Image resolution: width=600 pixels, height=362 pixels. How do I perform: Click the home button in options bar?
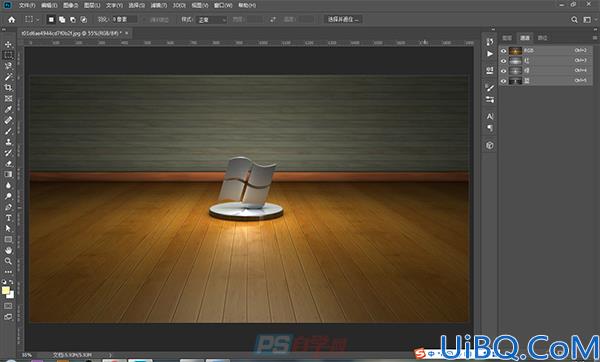click(12, 20)
